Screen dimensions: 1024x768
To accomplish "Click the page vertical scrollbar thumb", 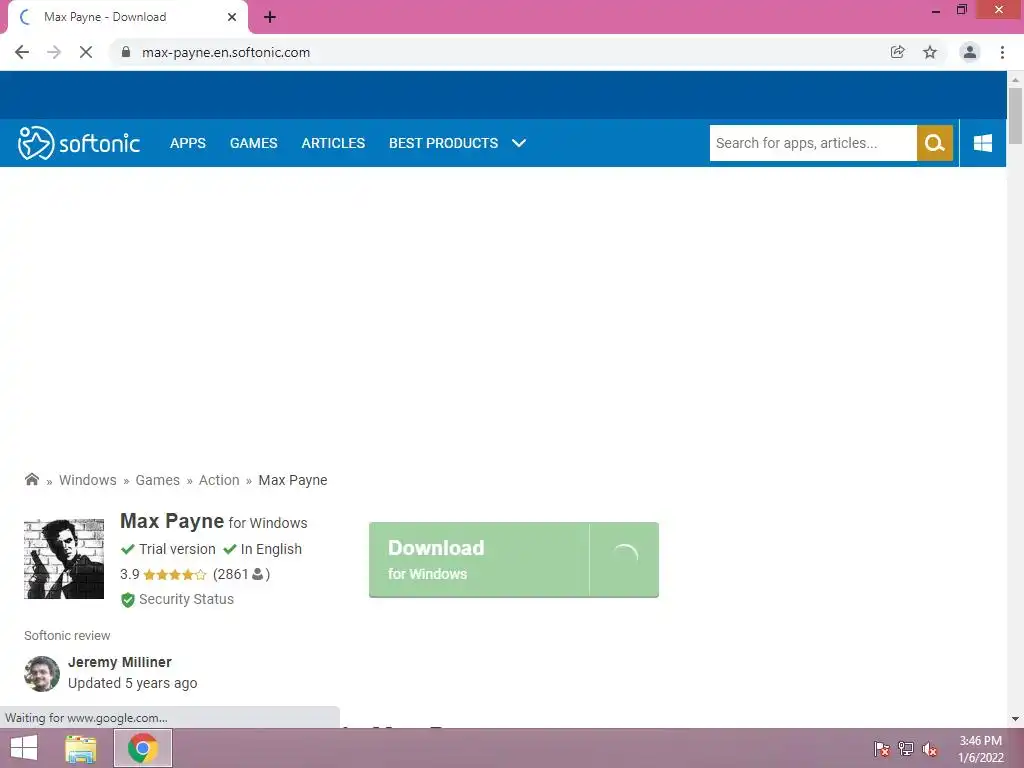I will click(x=1016, y=115).
